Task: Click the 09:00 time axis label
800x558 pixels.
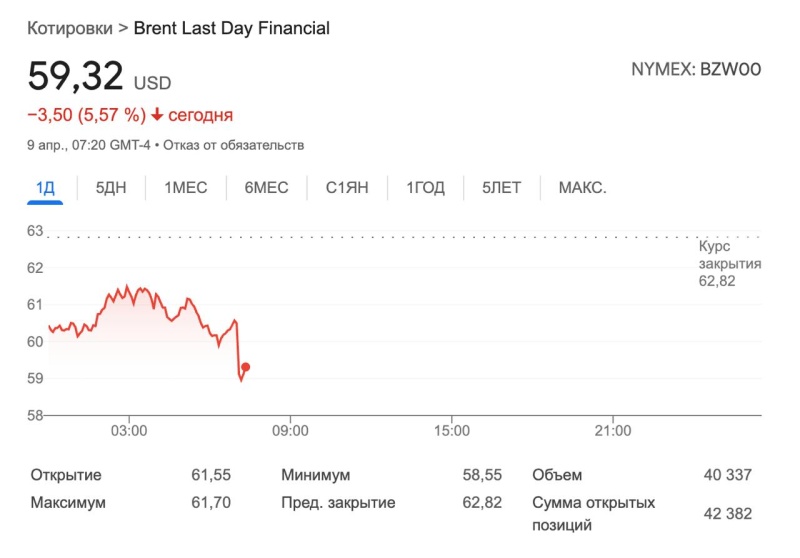Action: click(290, 431)
